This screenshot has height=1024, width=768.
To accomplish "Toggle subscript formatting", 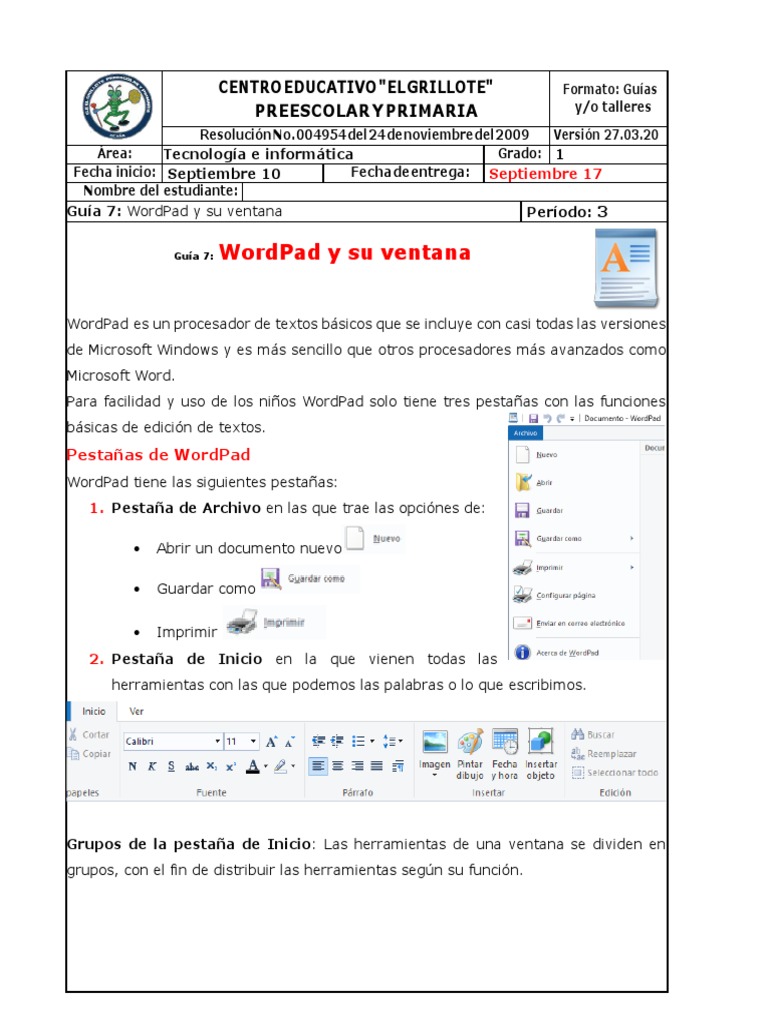I will point(212,767).
